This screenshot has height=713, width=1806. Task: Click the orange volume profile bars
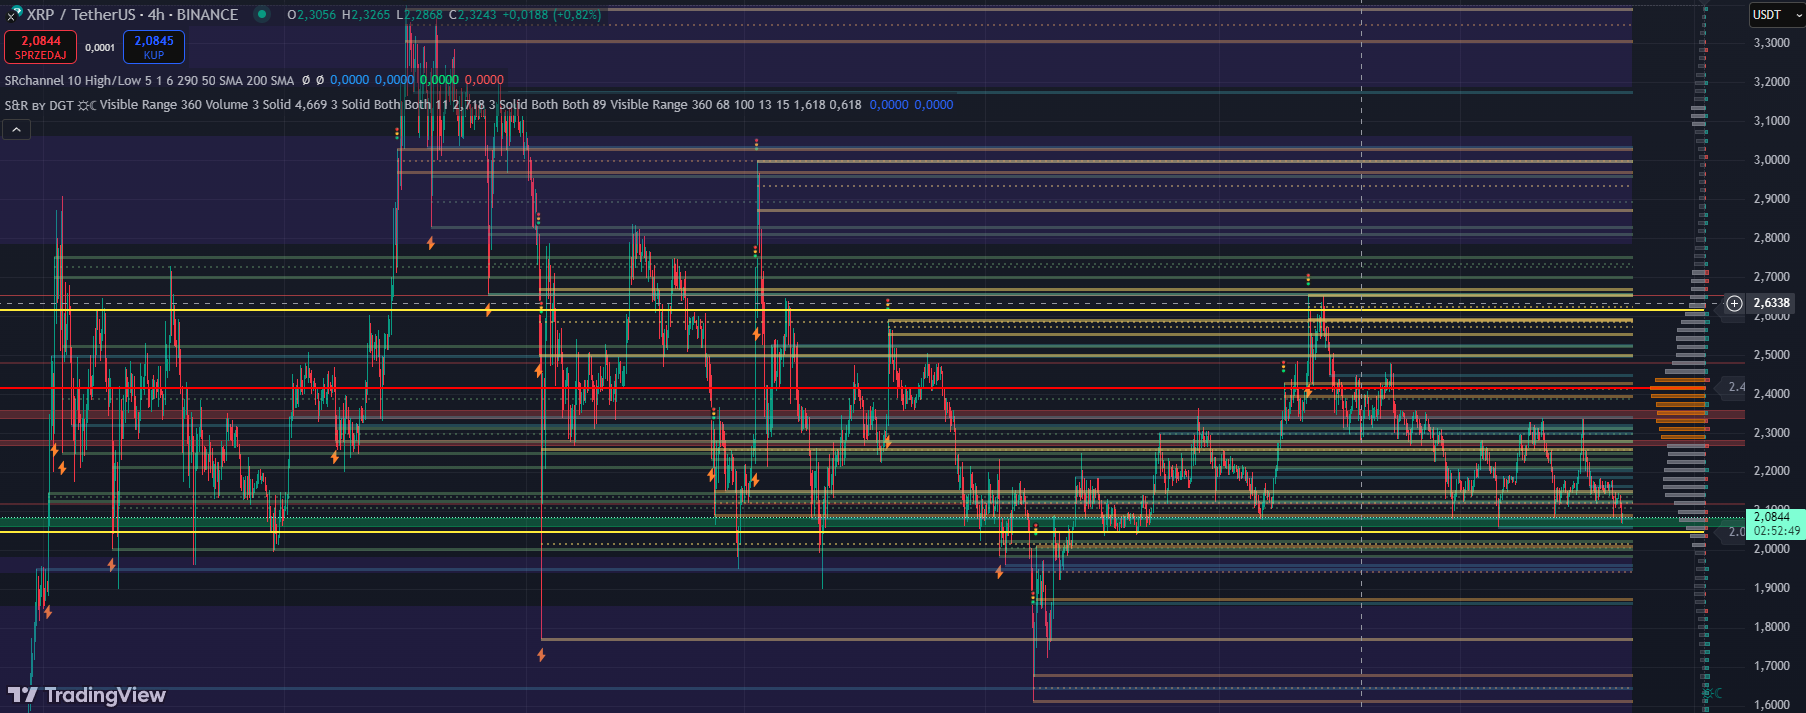1680,408
